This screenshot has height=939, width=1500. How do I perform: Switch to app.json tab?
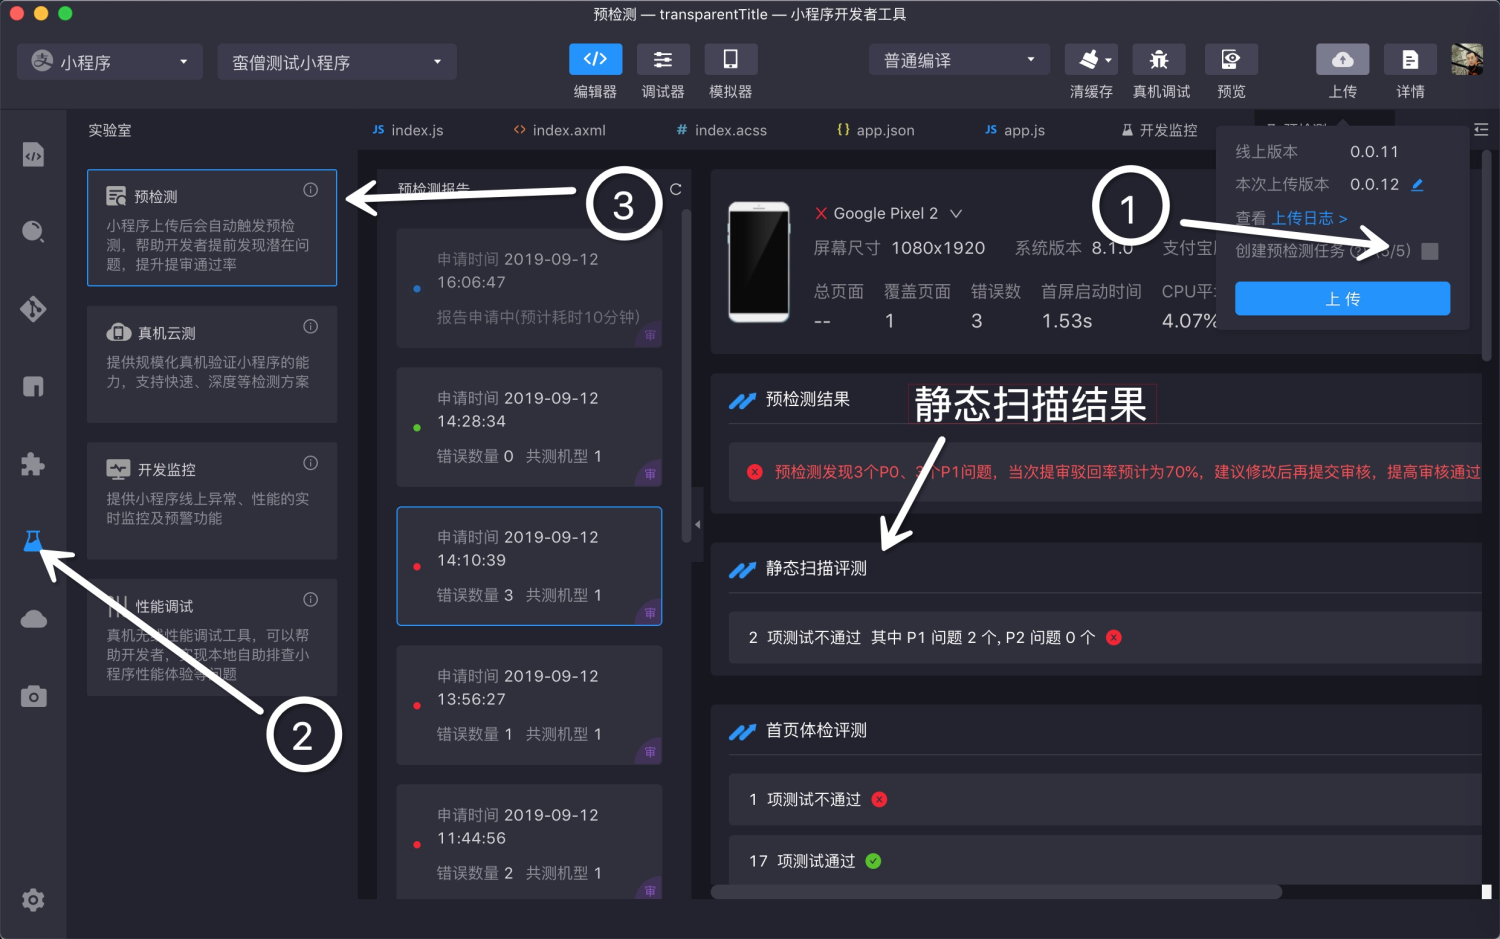point(876,130)
